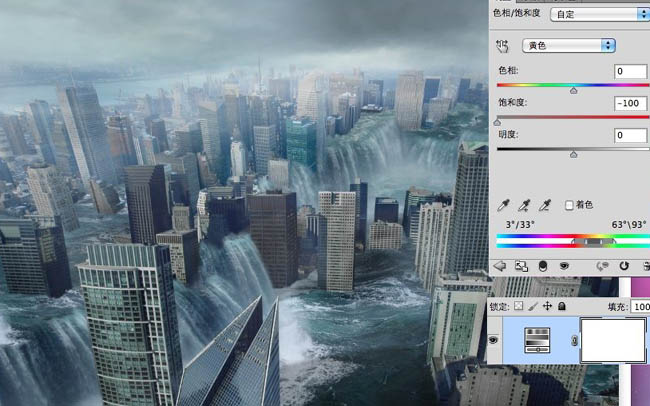Click the lock image pixels brush icon
The image size is (650, 406).
click(533, 306)
